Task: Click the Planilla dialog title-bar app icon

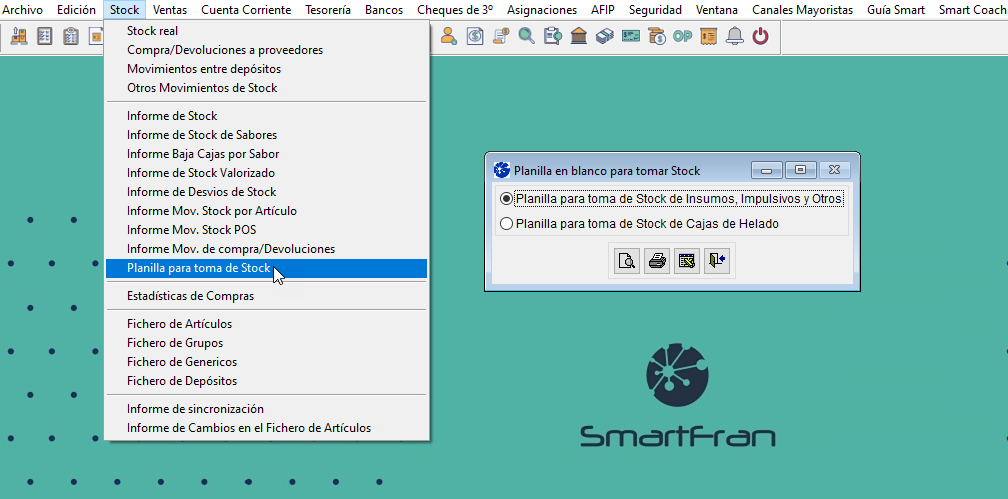Action: click(x=501, y=170)
